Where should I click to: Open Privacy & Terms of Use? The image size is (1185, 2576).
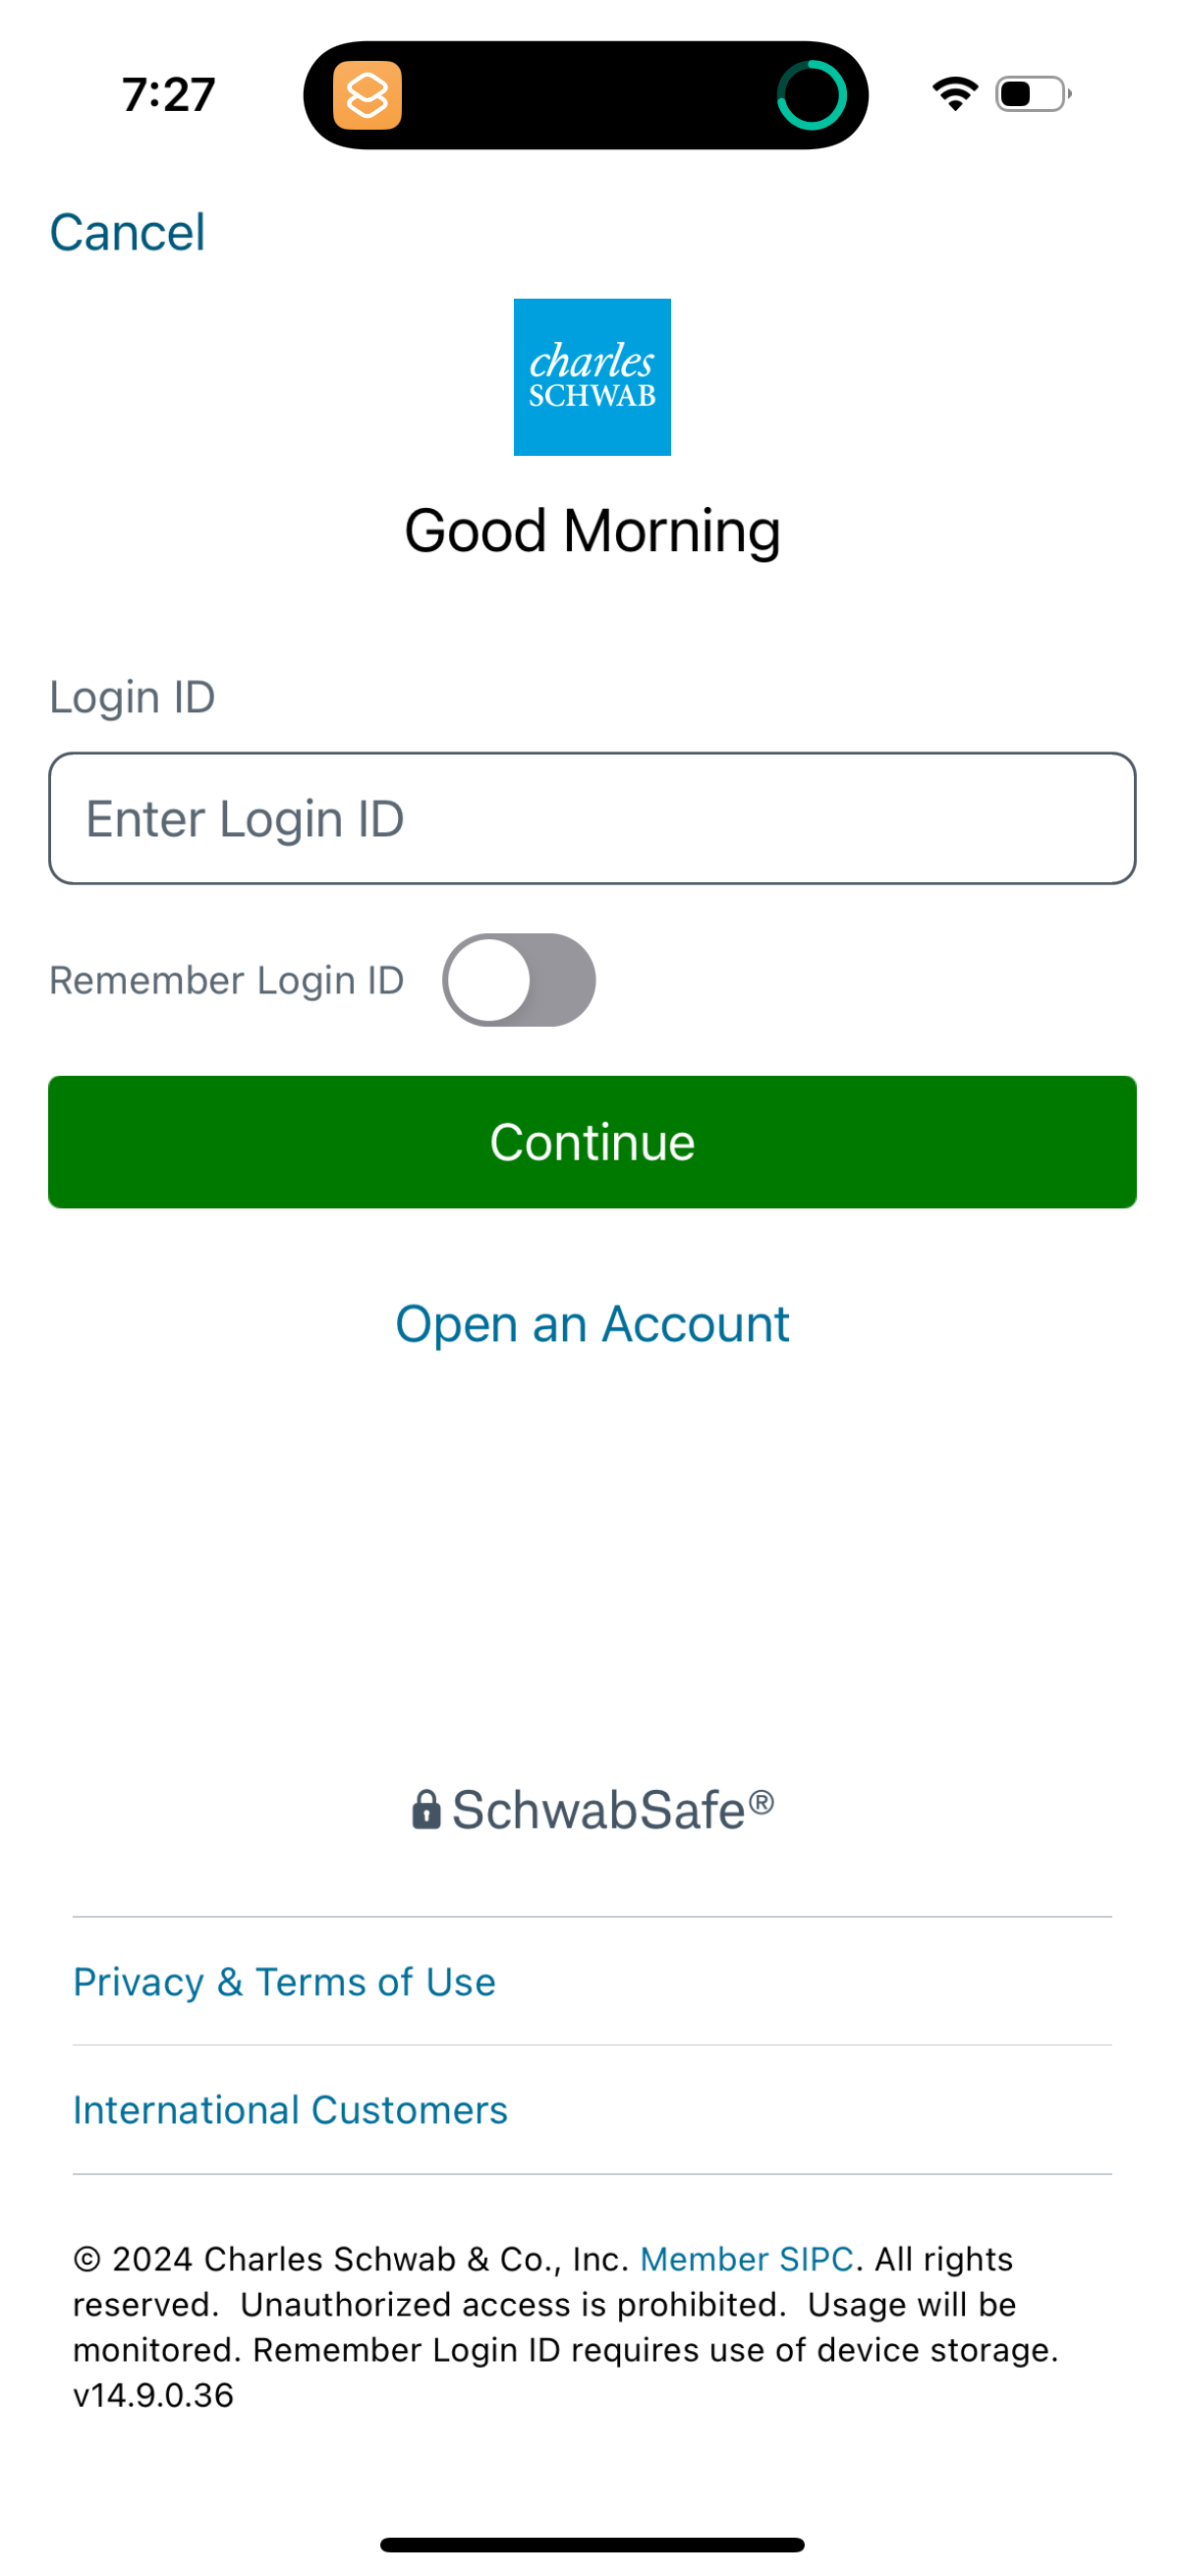[x=283, y=1981]
